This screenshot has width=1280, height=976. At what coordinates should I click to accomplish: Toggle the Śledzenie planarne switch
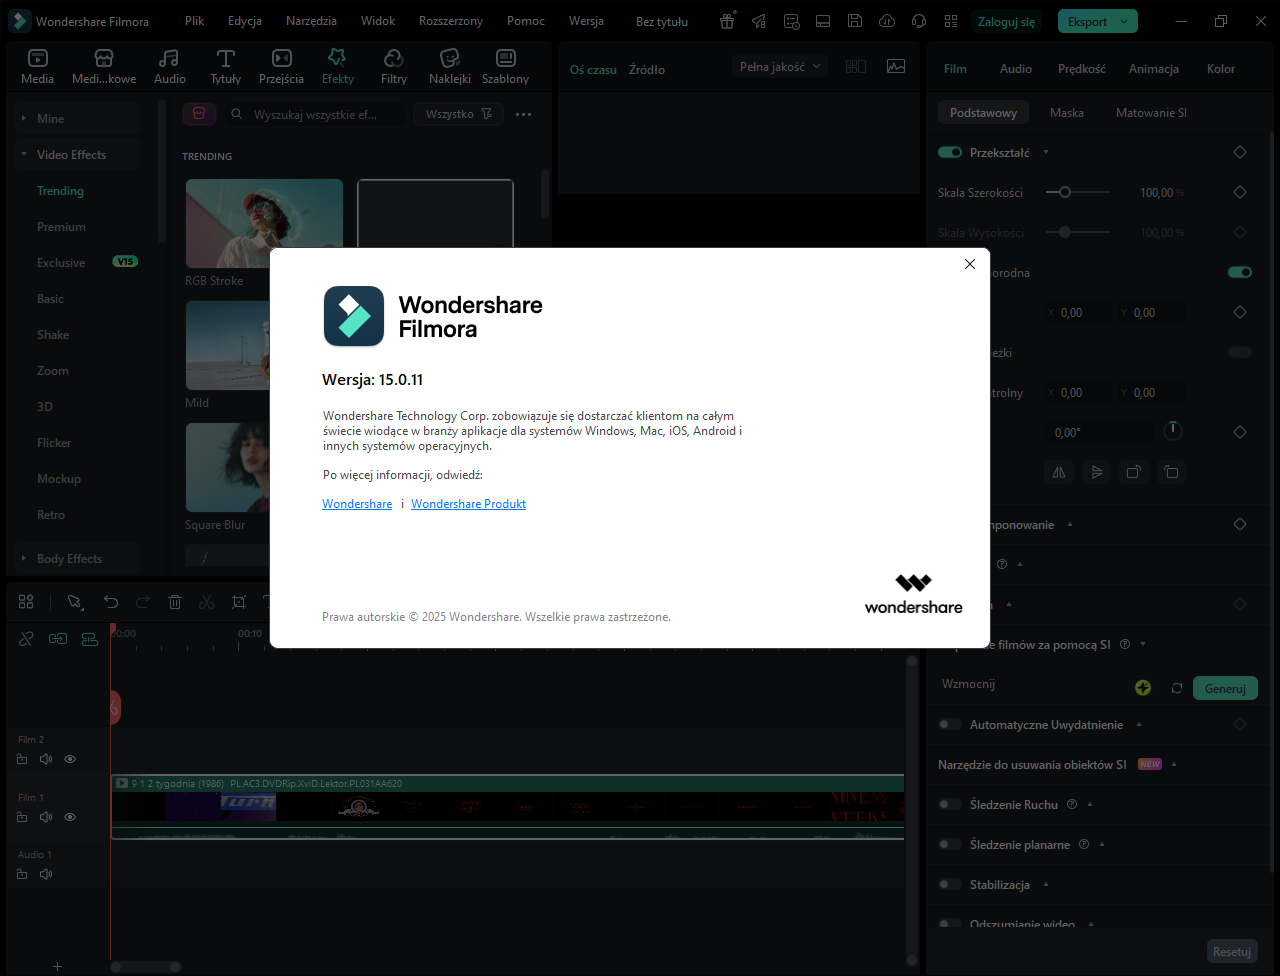[x=950, y=844]
